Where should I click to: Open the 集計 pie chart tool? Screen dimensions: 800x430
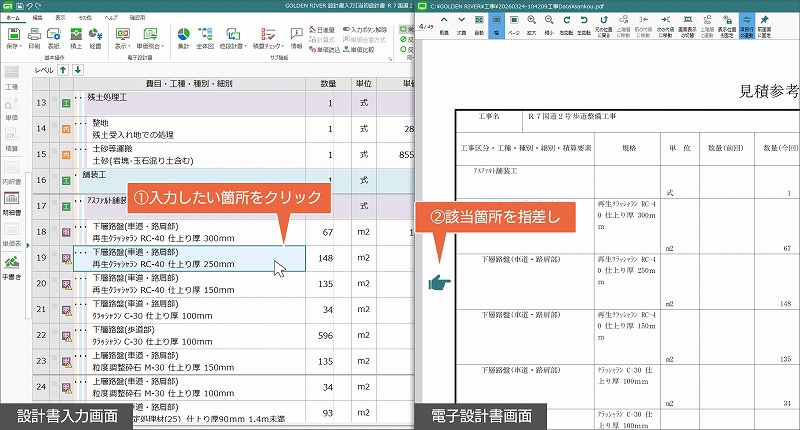click(184, 35)
